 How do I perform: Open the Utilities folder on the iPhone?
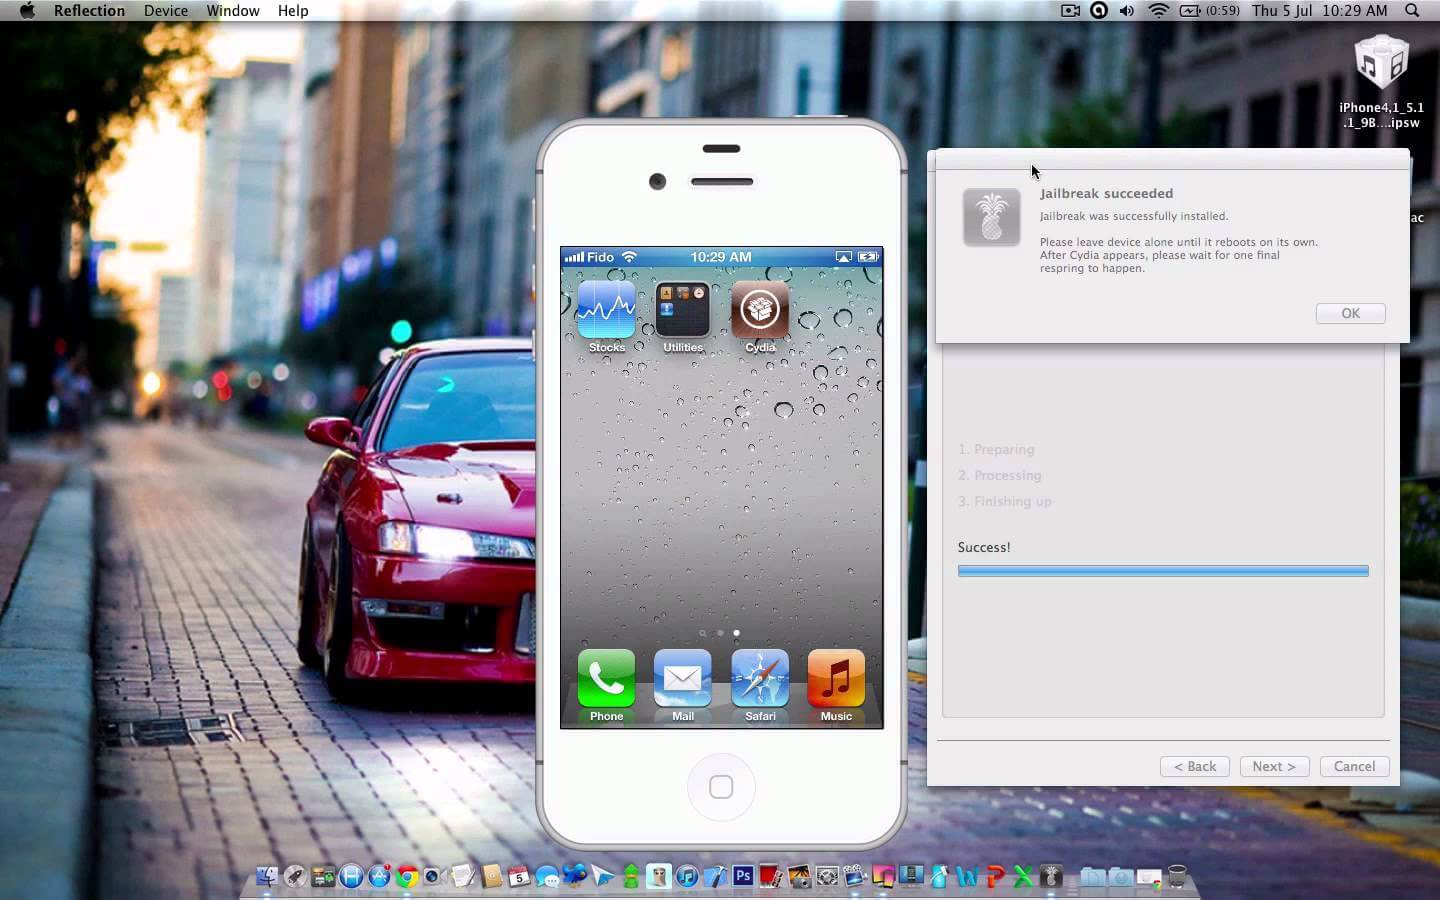click(x=683, y=310)
